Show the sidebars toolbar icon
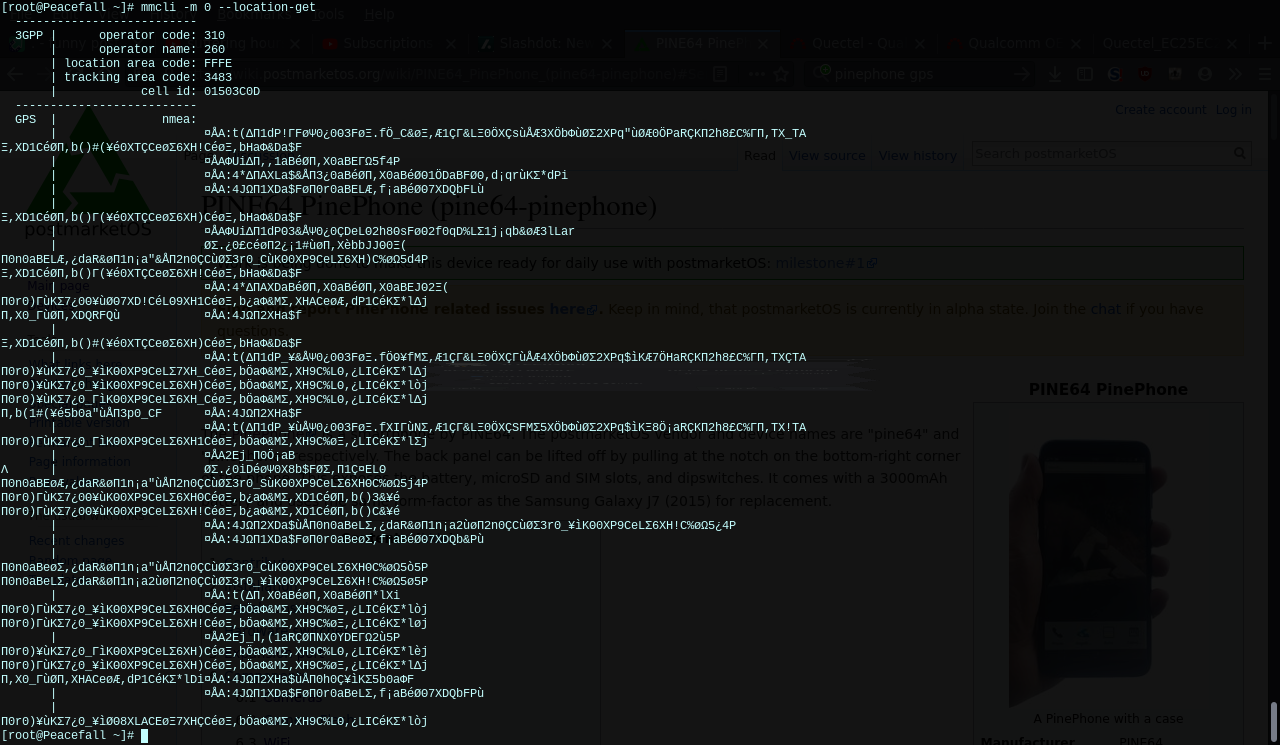This screenshot has height=745, width=1280. pyautogui.click(x=1085, y=74)
